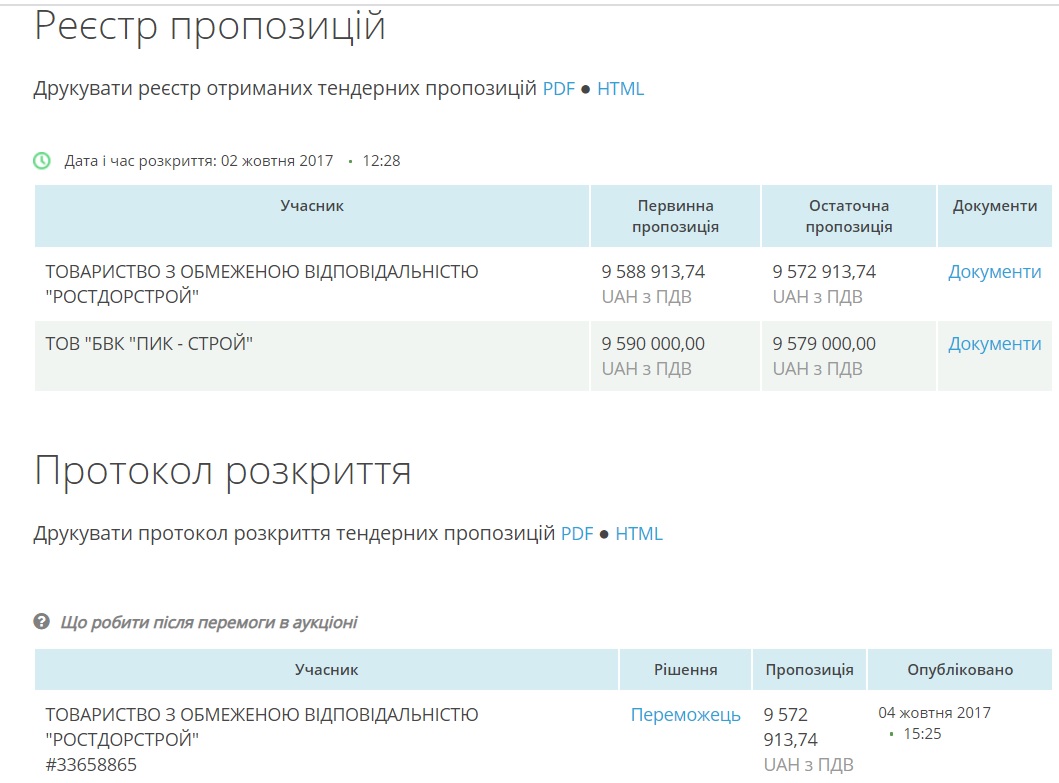Image resolution: width=1059 pixels, height=783 pixels.
Task: Click the 9 590 000,00 initial bid cell
Action: [653, 344]
